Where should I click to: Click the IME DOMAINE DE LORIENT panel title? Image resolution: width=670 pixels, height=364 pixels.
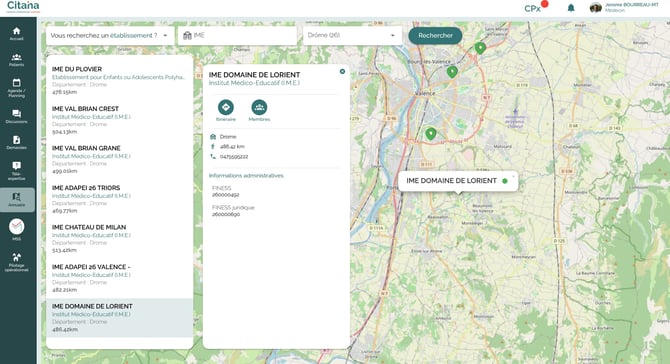(x=254, y=75)
